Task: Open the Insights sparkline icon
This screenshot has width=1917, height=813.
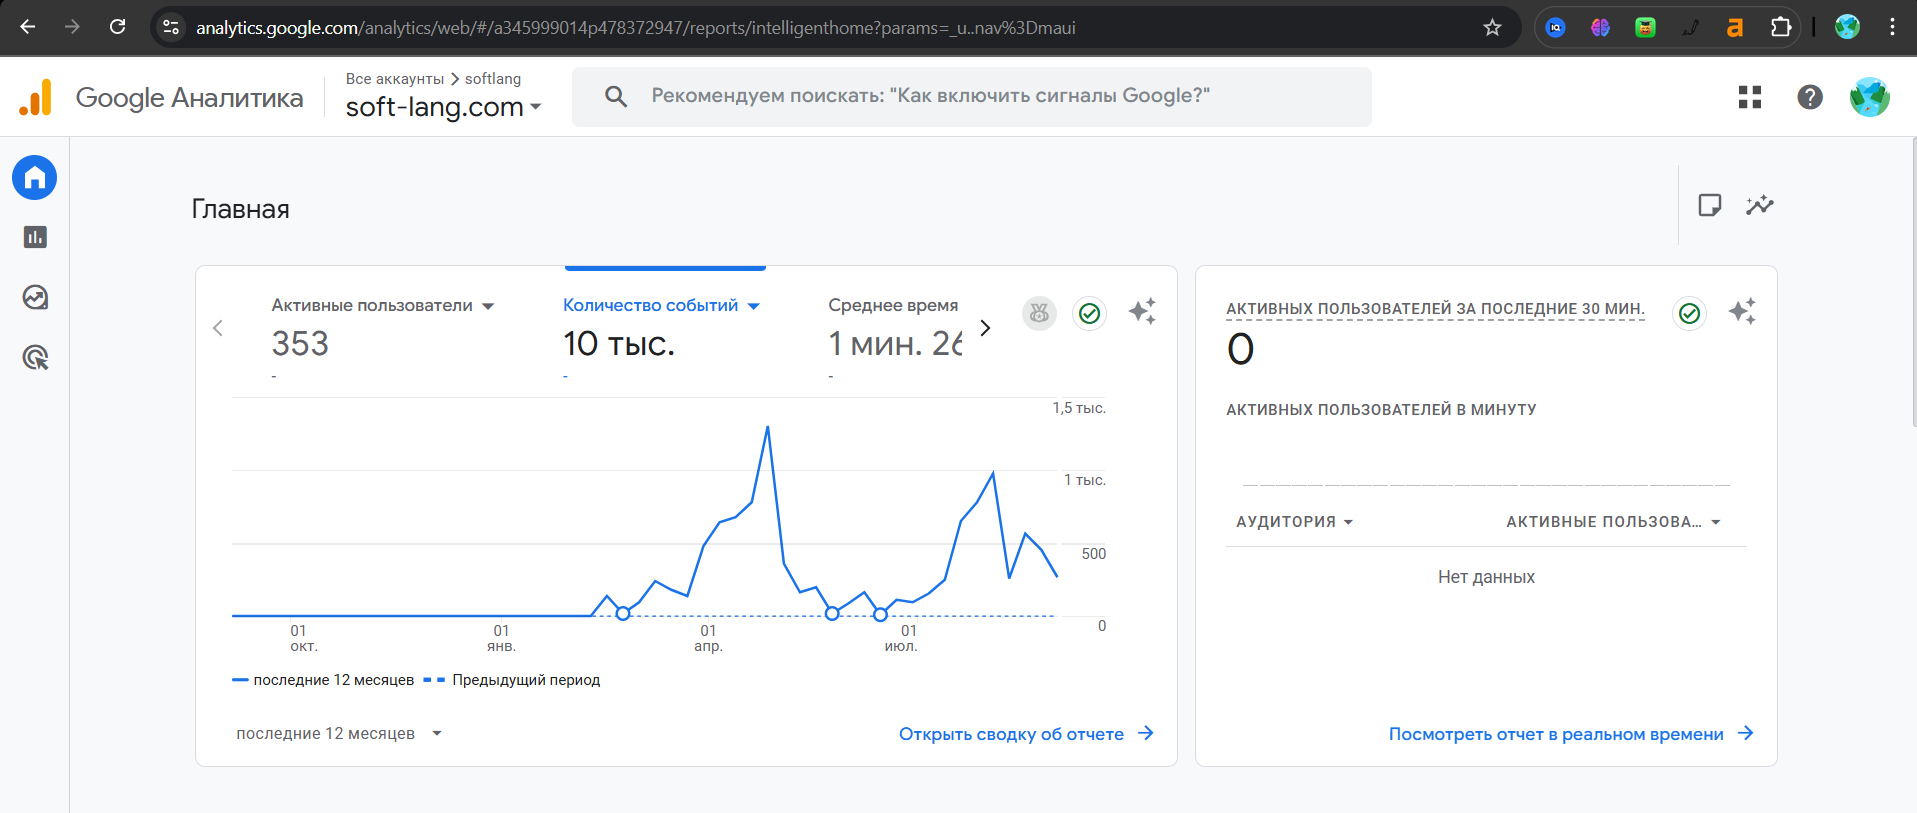Action: [x=1760, y=205]
